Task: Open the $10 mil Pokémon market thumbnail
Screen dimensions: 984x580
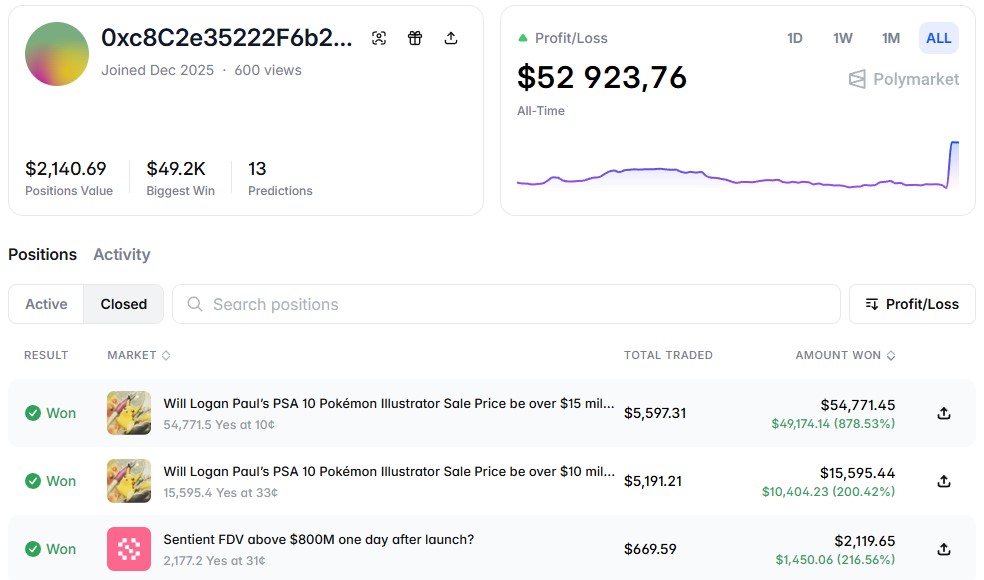Action: [x=129, y=481]
